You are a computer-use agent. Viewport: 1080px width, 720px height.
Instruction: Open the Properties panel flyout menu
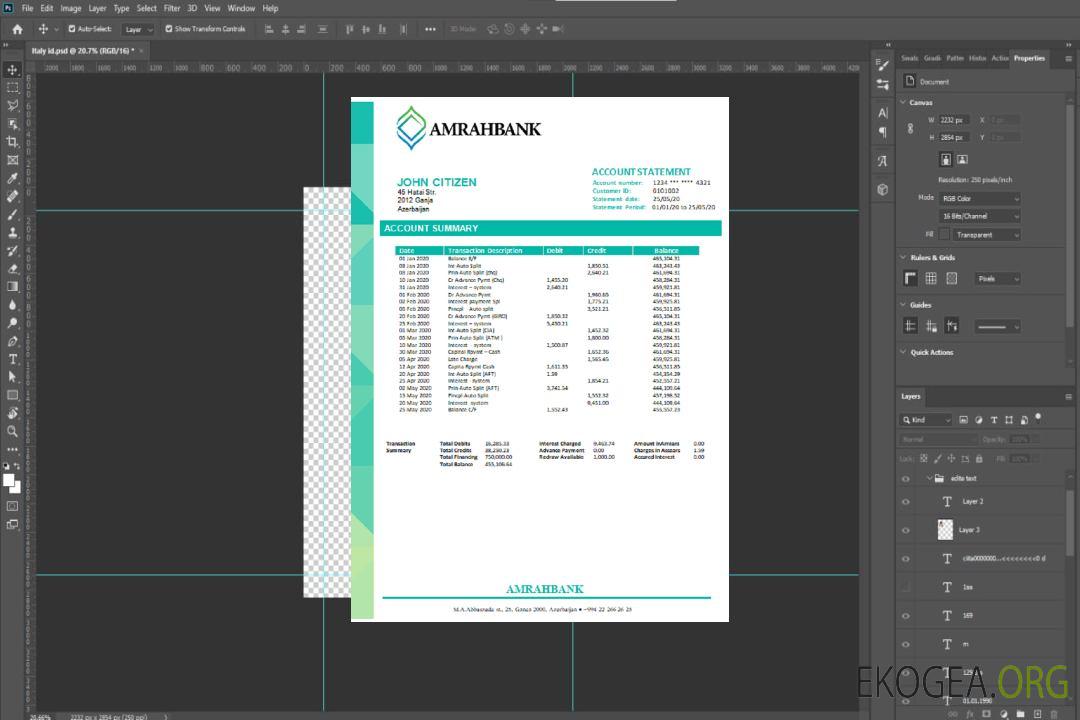(x=1068, y=59)
